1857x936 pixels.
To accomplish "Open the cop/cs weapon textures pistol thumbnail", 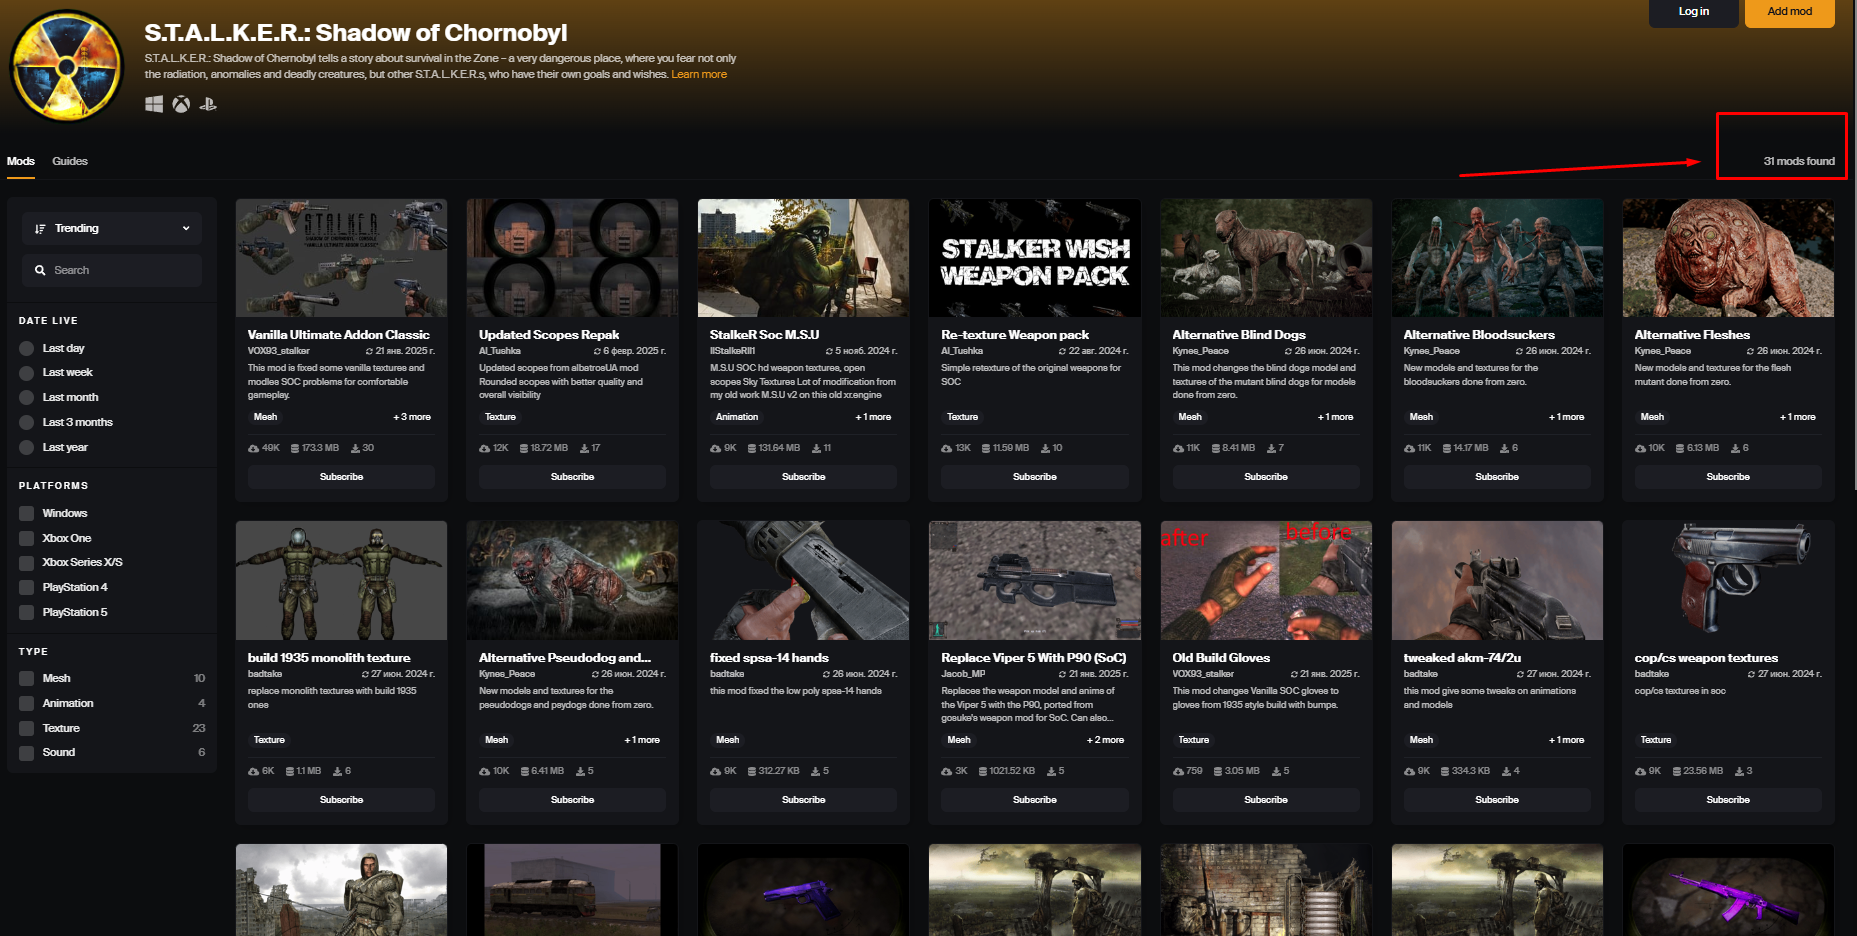I will pos(1728,581).
